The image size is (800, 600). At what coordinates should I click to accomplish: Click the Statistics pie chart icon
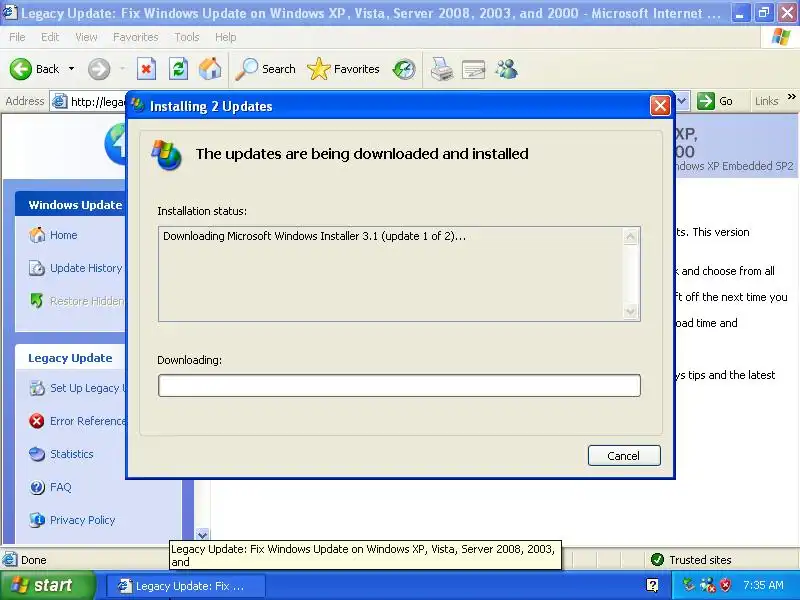coord(37,454)
